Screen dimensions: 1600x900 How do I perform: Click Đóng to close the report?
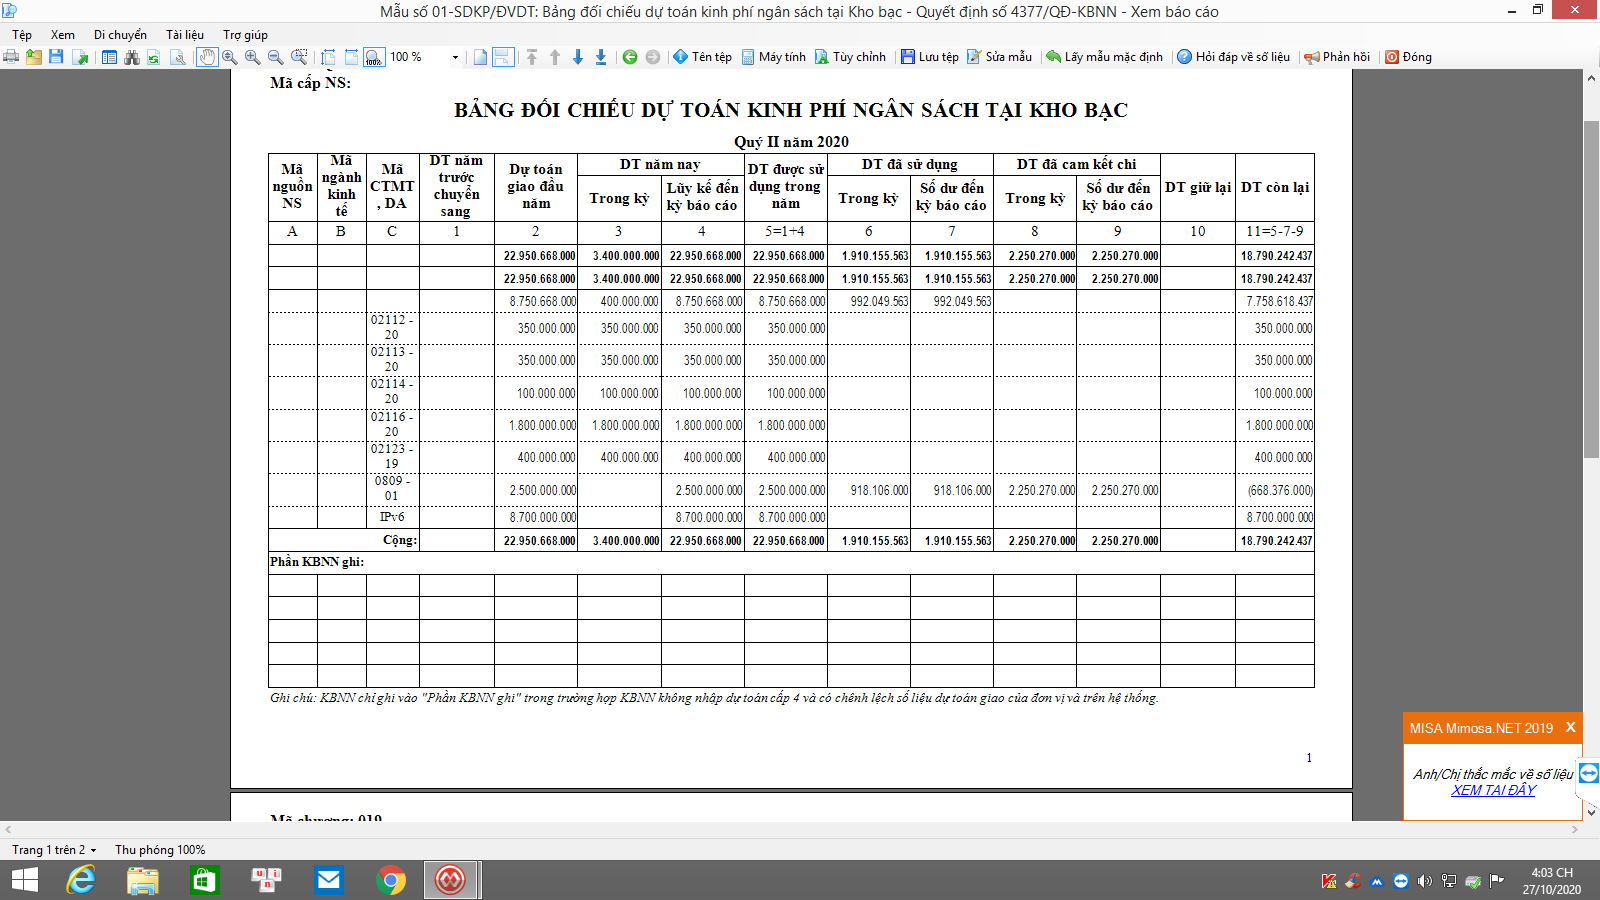[x=1408, y=57]
